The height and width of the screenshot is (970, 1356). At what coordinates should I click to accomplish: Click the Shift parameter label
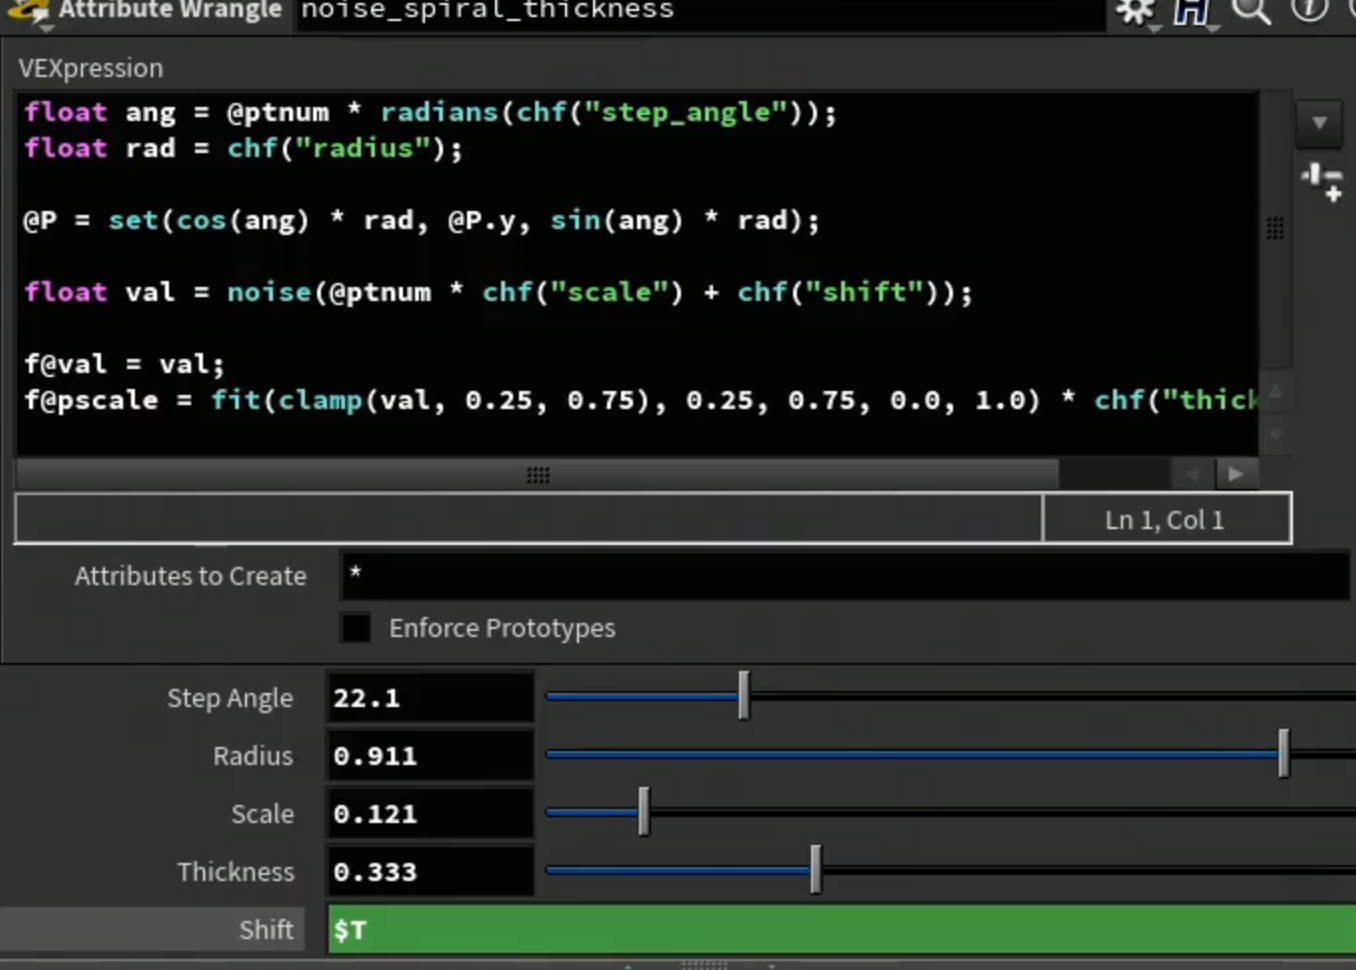point(266,930)
